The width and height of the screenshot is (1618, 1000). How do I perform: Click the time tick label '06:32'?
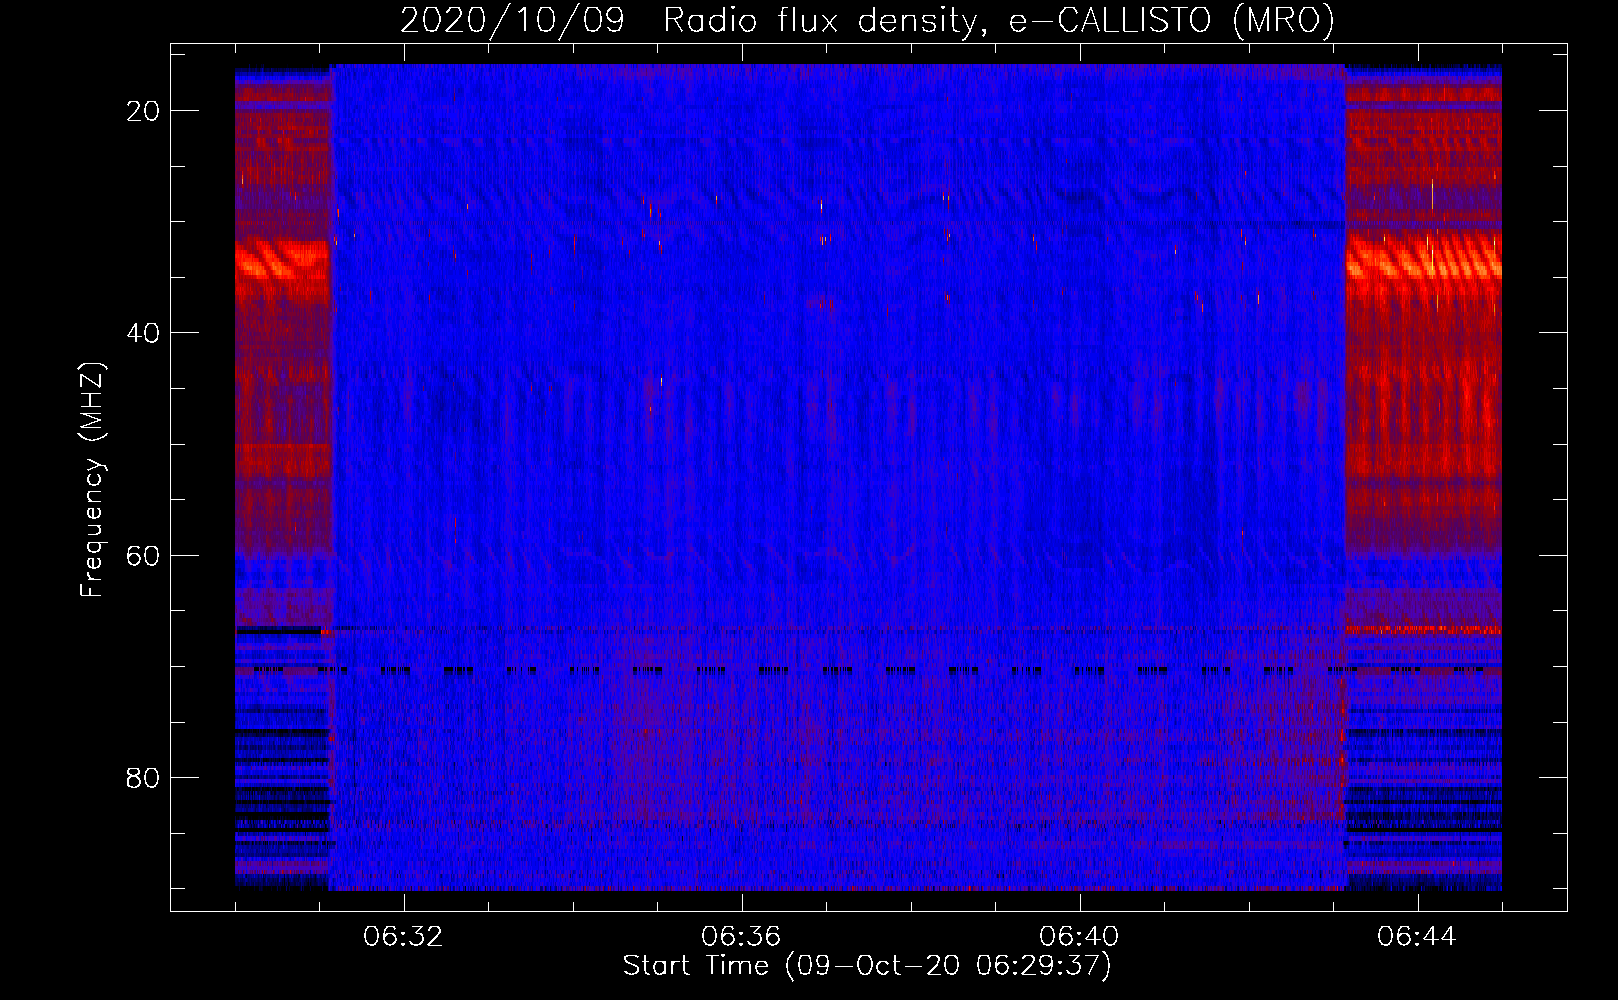click(x=403, y=937)
